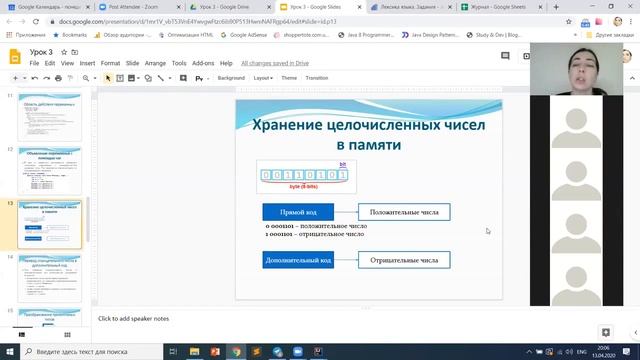640x360 pixels.
Task: Insert a text box
Action: [x=120, y=78]
